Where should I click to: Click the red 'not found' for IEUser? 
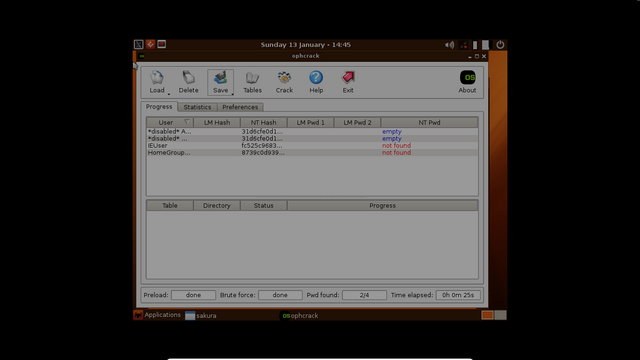pos(396,145)
